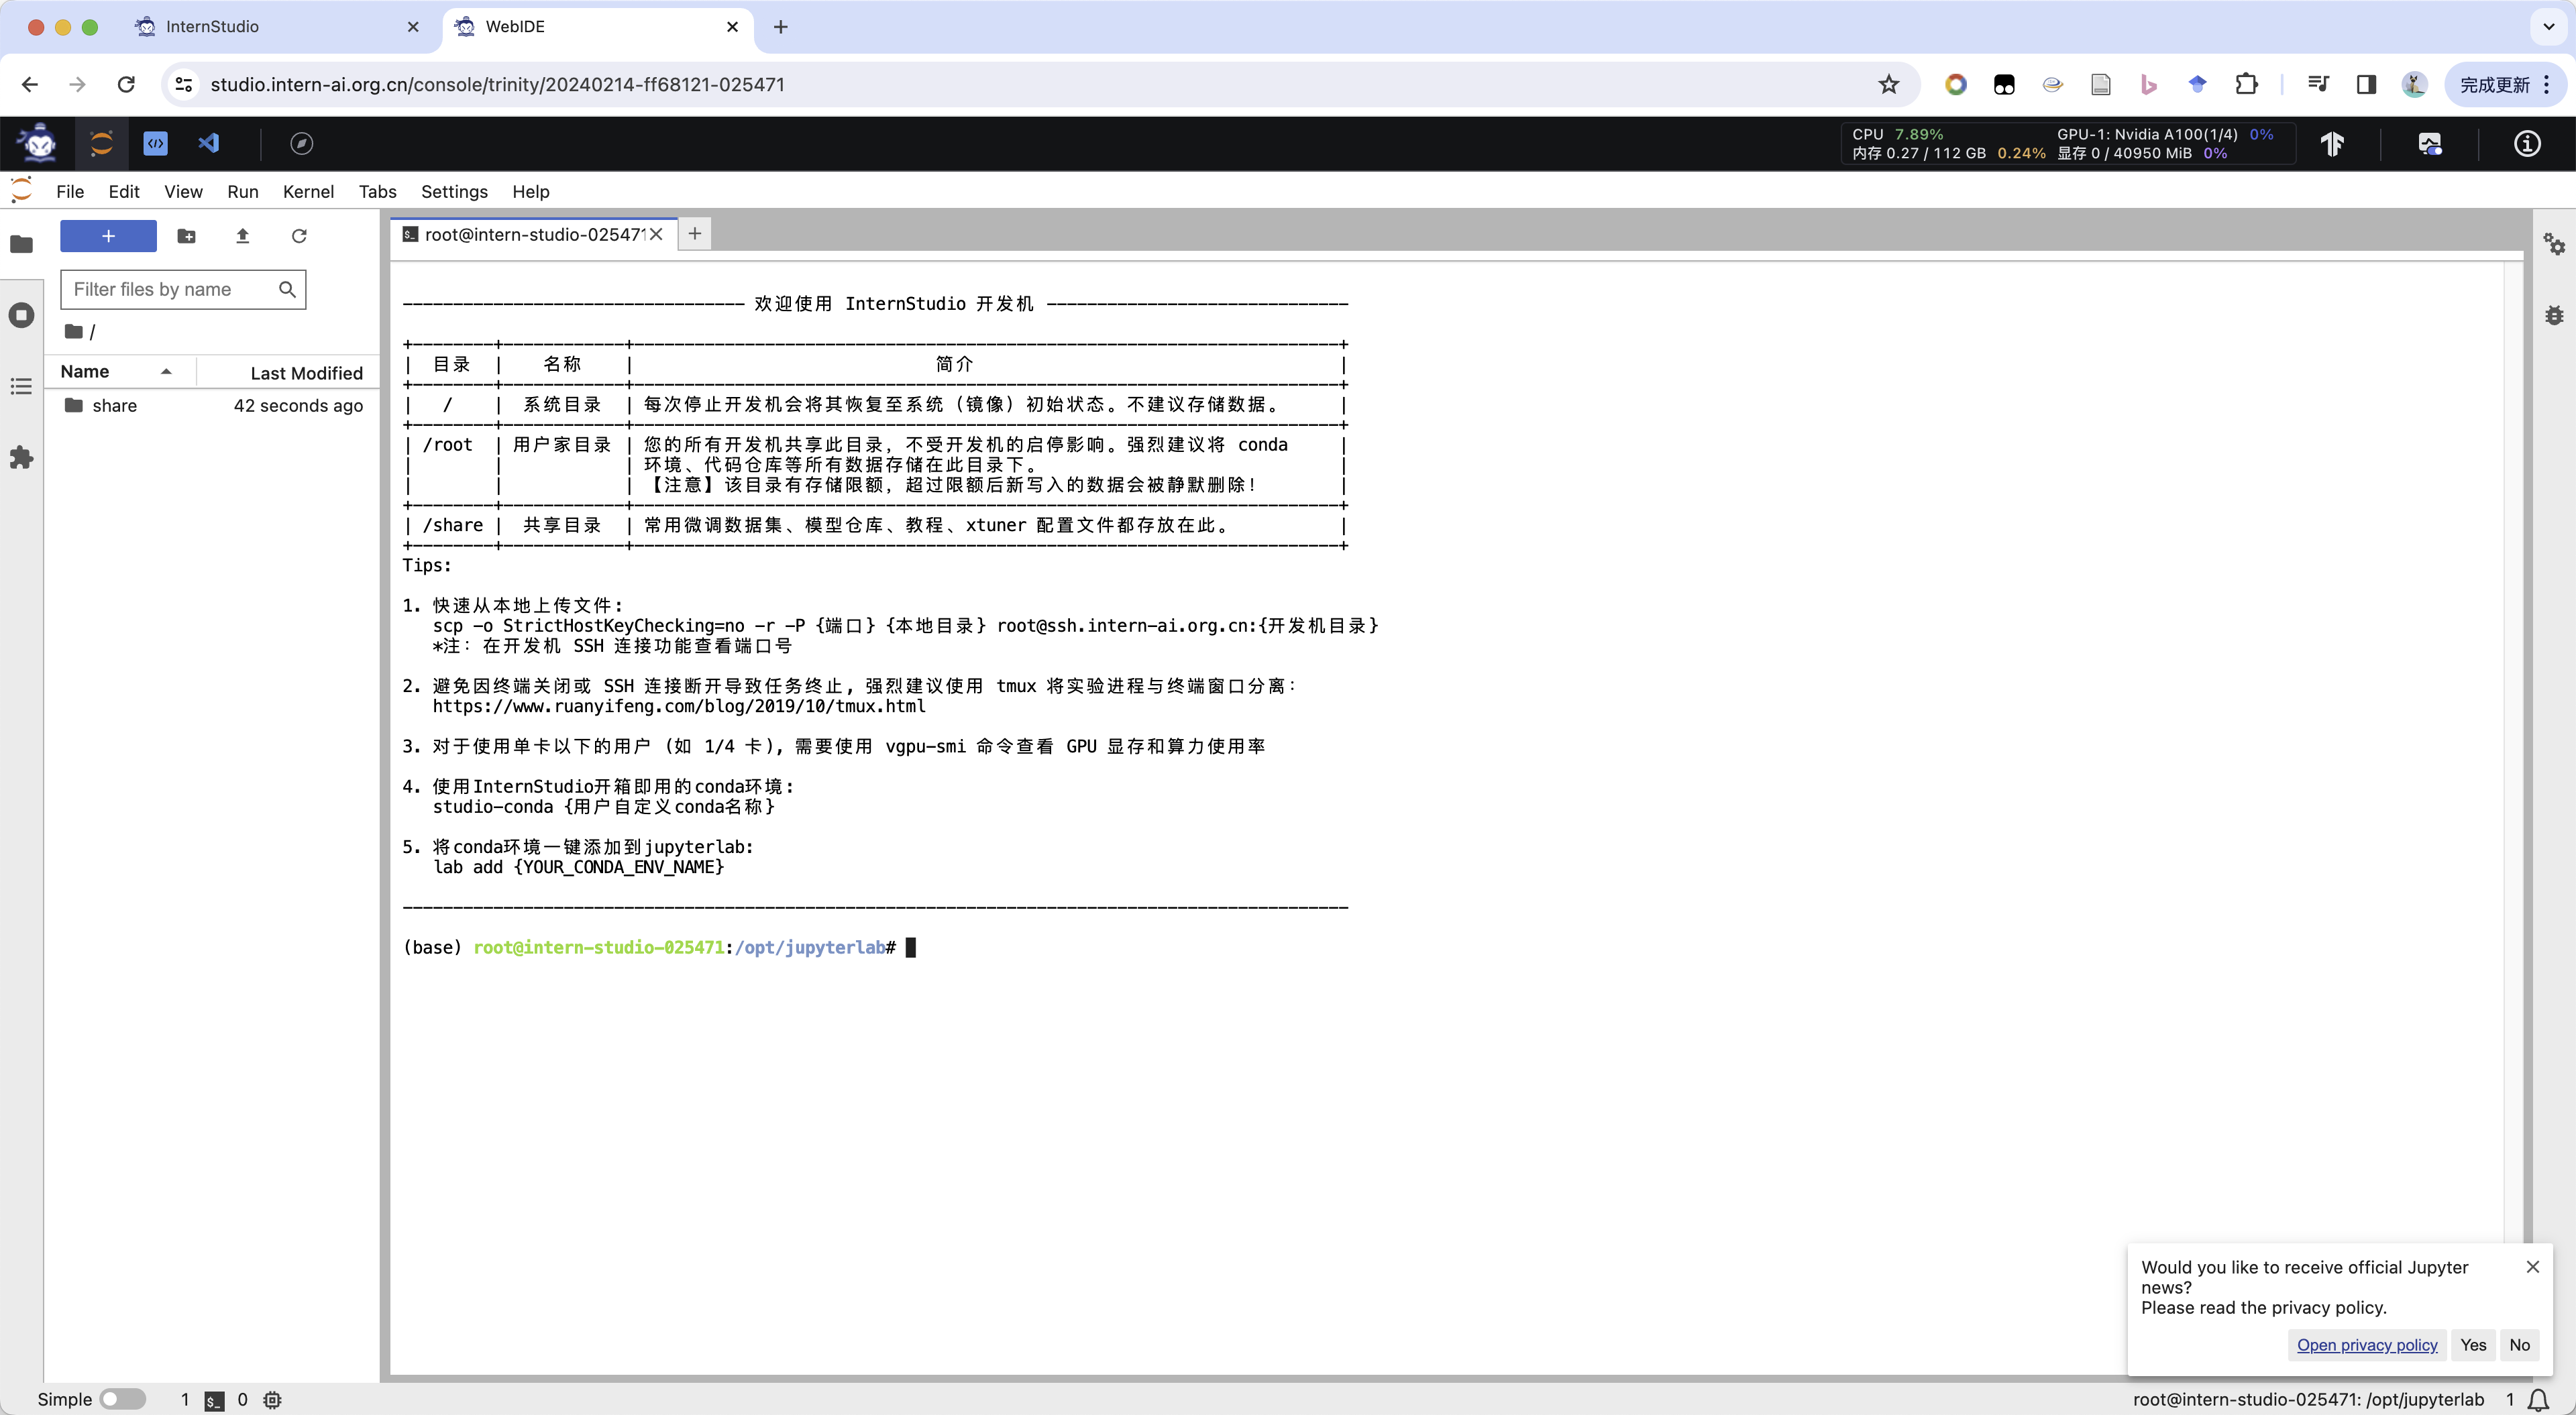Open the terminal code icon in top bar
2576x1415 pixels.
point(155,143)
